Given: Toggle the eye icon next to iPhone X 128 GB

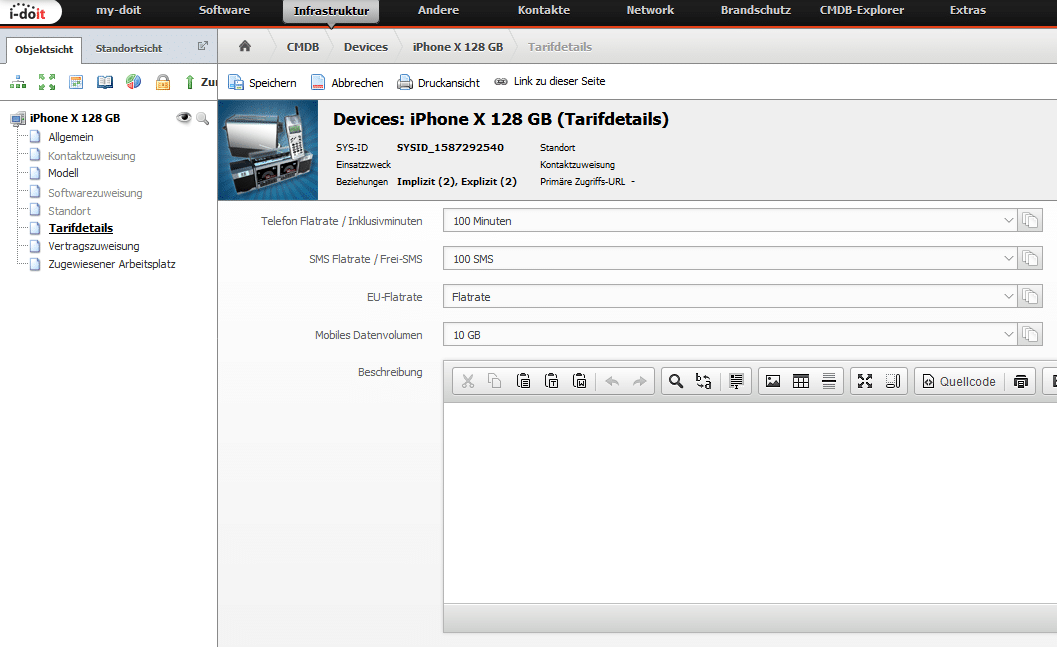Looking at the screenshot, I should (183, 118).
